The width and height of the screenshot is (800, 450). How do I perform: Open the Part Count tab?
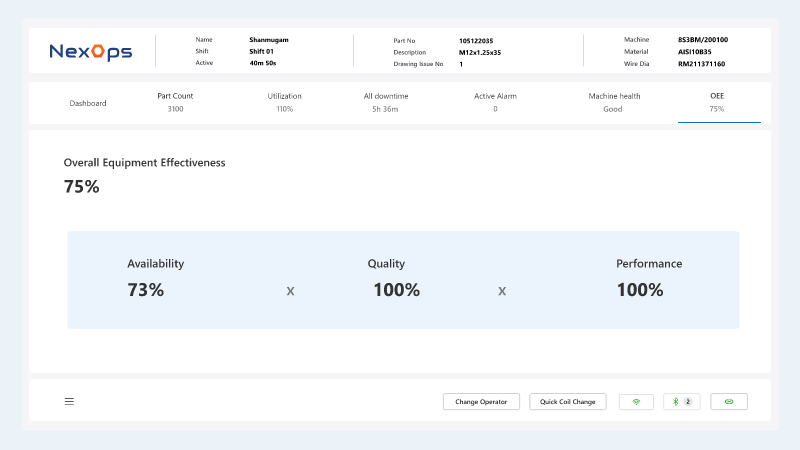point(175,102)
